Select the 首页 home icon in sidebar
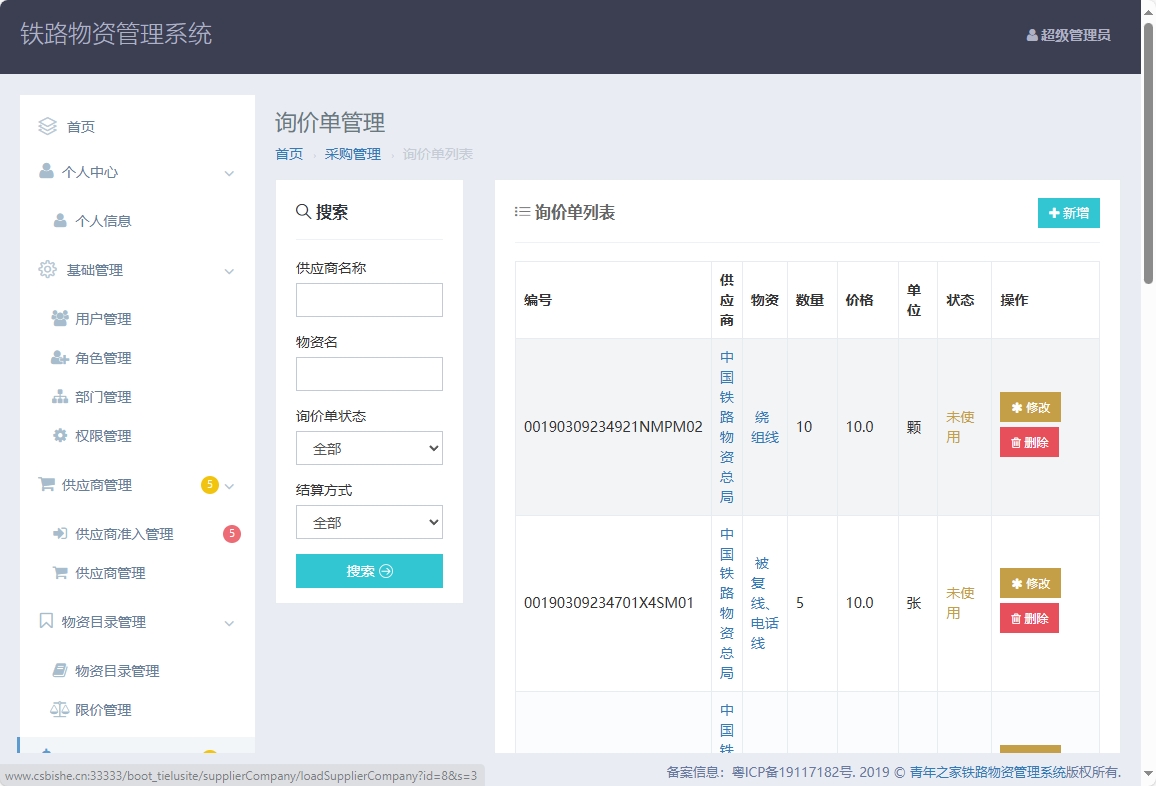The height and width of the screenshot is (786, 1156). [x=47, y=126]
